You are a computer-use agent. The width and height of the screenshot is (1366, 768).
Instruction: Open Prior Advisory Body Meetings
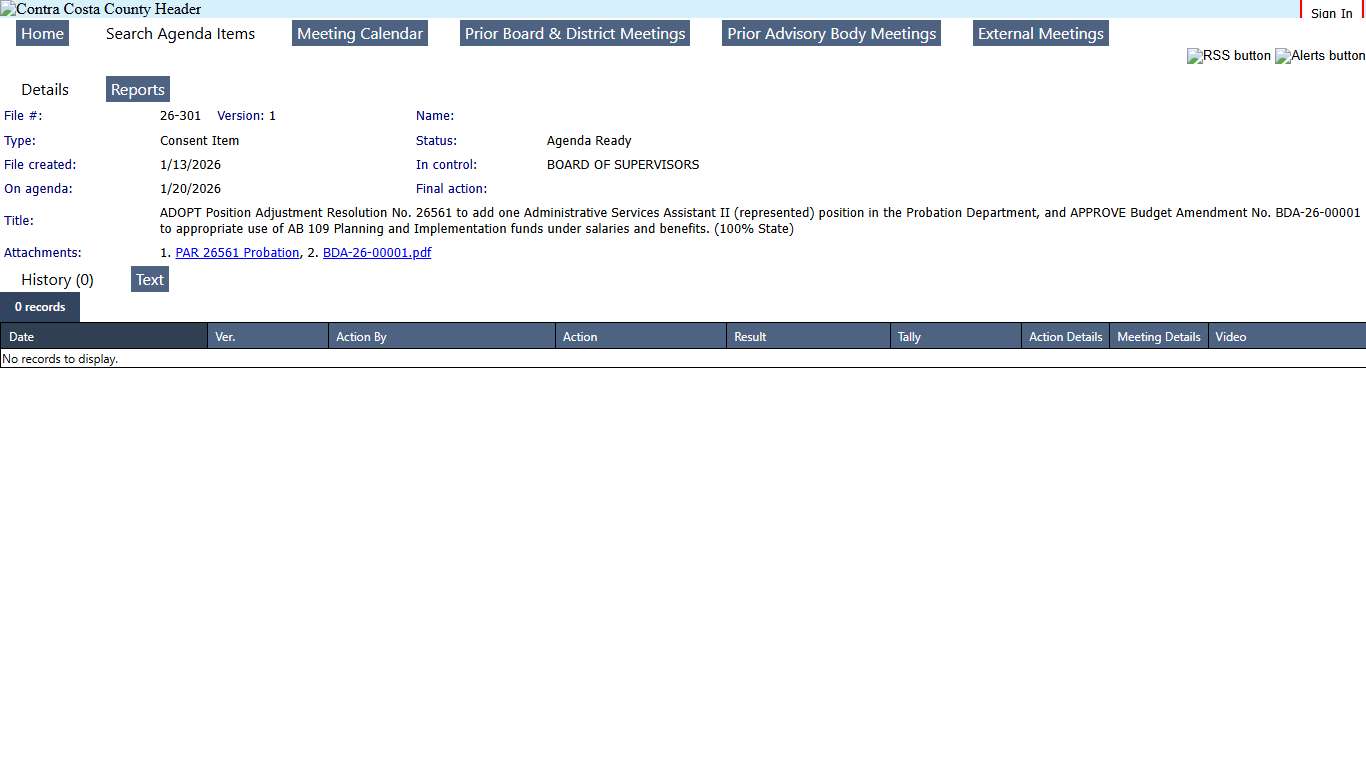pos(831,34)
